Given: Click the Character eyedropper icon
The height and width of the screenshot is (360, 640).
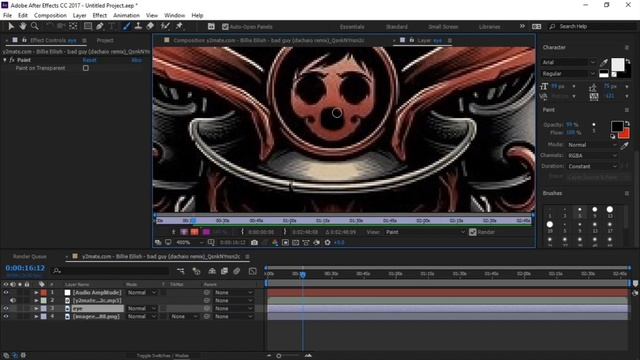Looking at the screenshot, I should [x=604, y=62].
